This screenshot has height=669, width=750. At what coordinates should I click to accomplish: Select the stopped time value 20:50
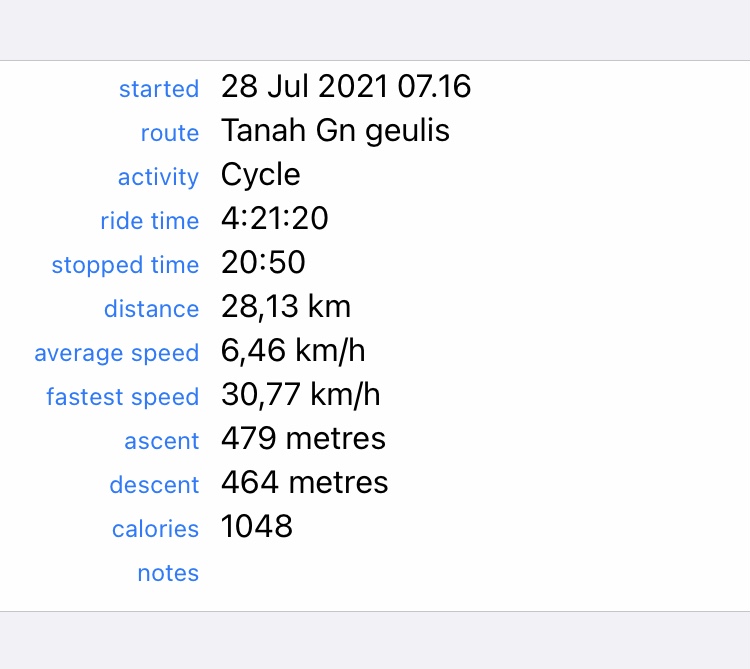pos(263,263)
